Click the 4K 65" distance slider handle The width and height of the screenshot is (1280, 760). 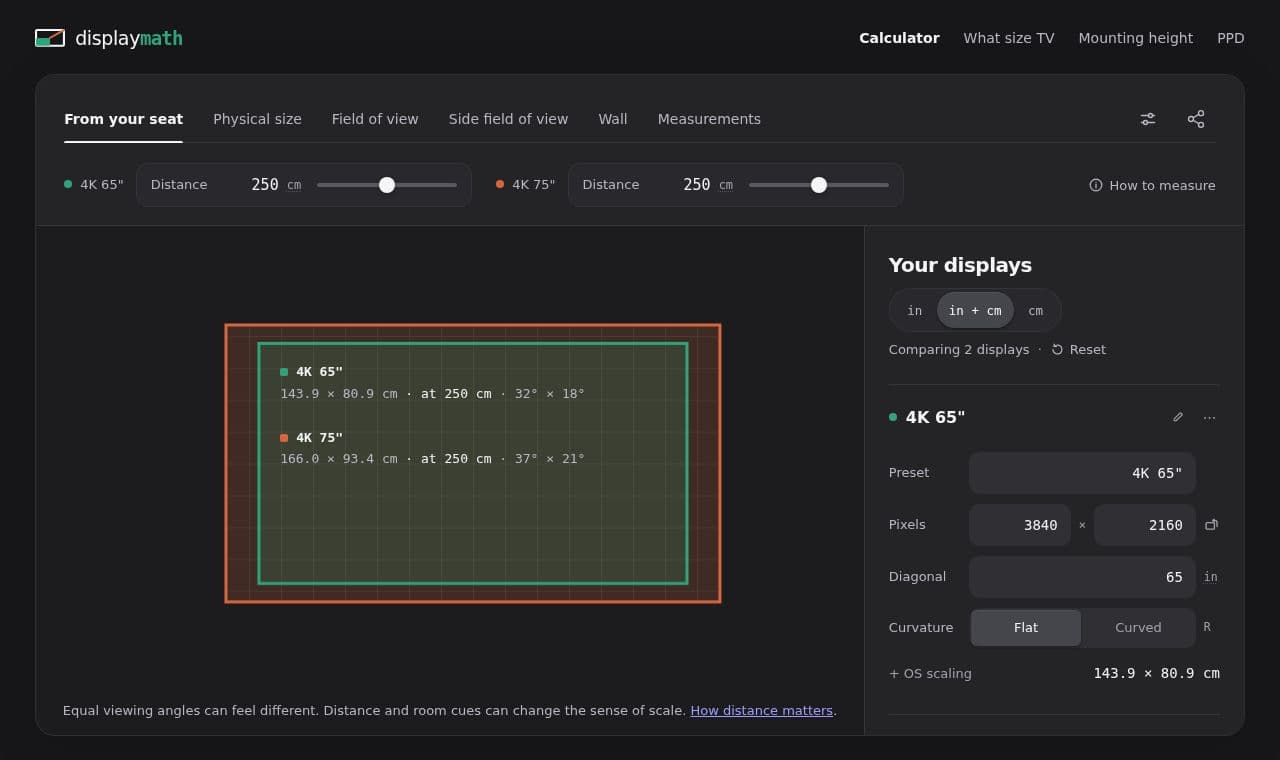click(x=387, y=185)
